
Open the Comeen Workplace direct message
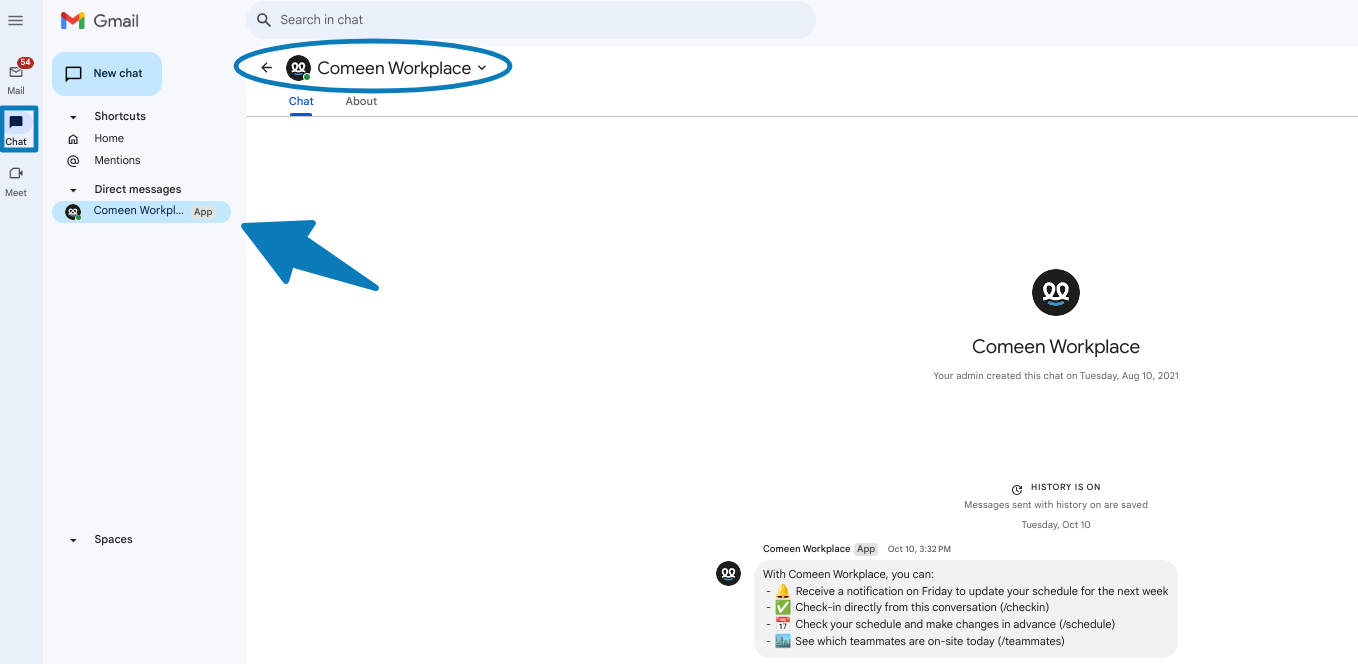tap(141, 212)
